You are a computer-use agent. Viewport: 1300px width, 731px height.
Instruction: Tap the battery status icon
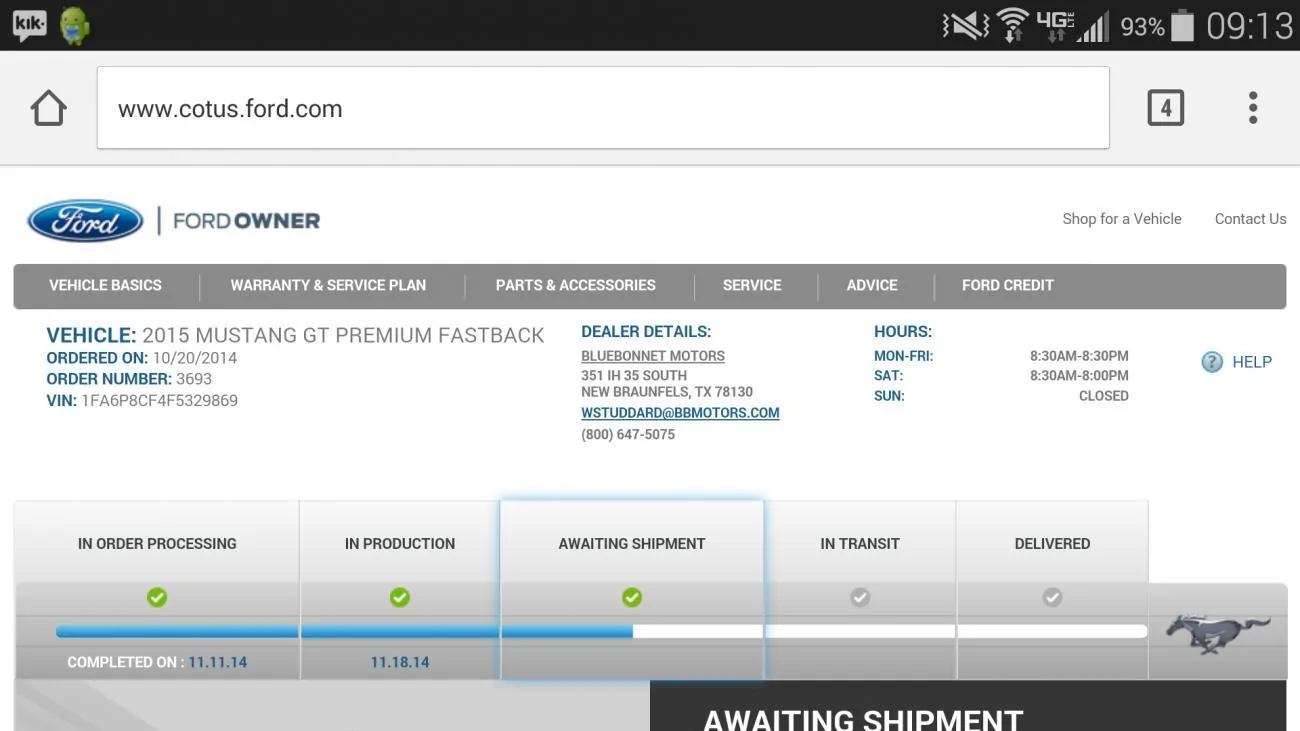(x=1182, y=25)
